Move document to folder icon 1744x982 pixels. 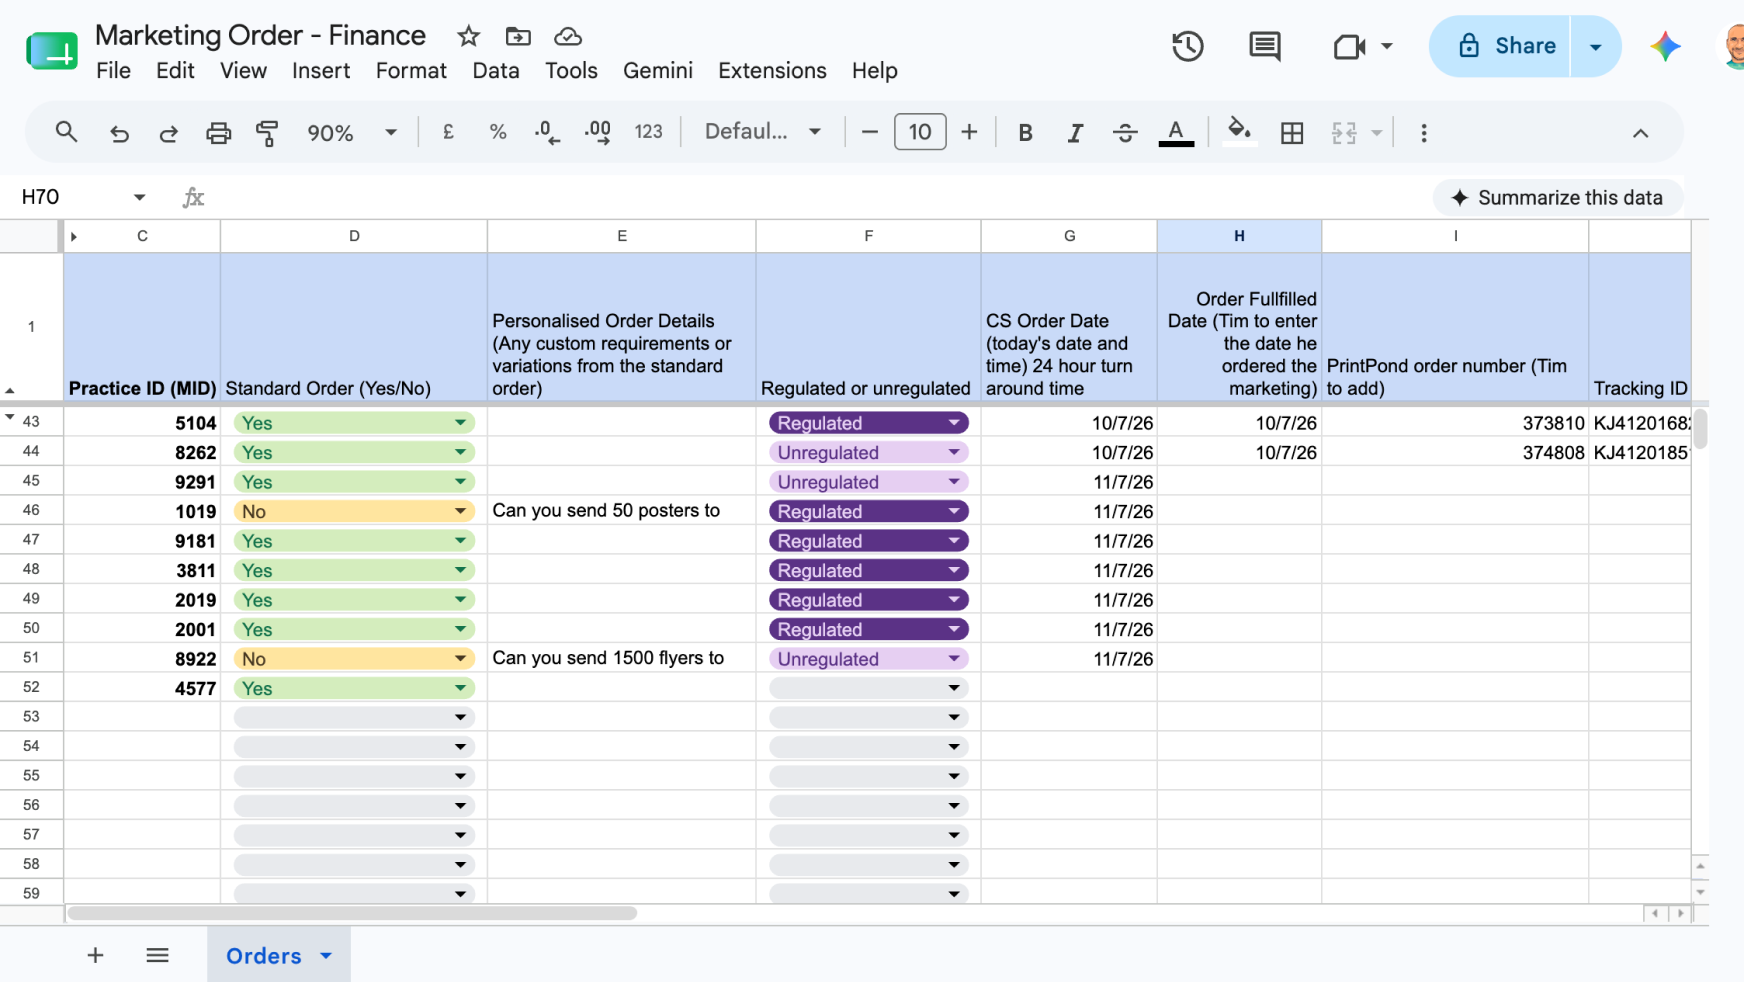tap(518, 37)
